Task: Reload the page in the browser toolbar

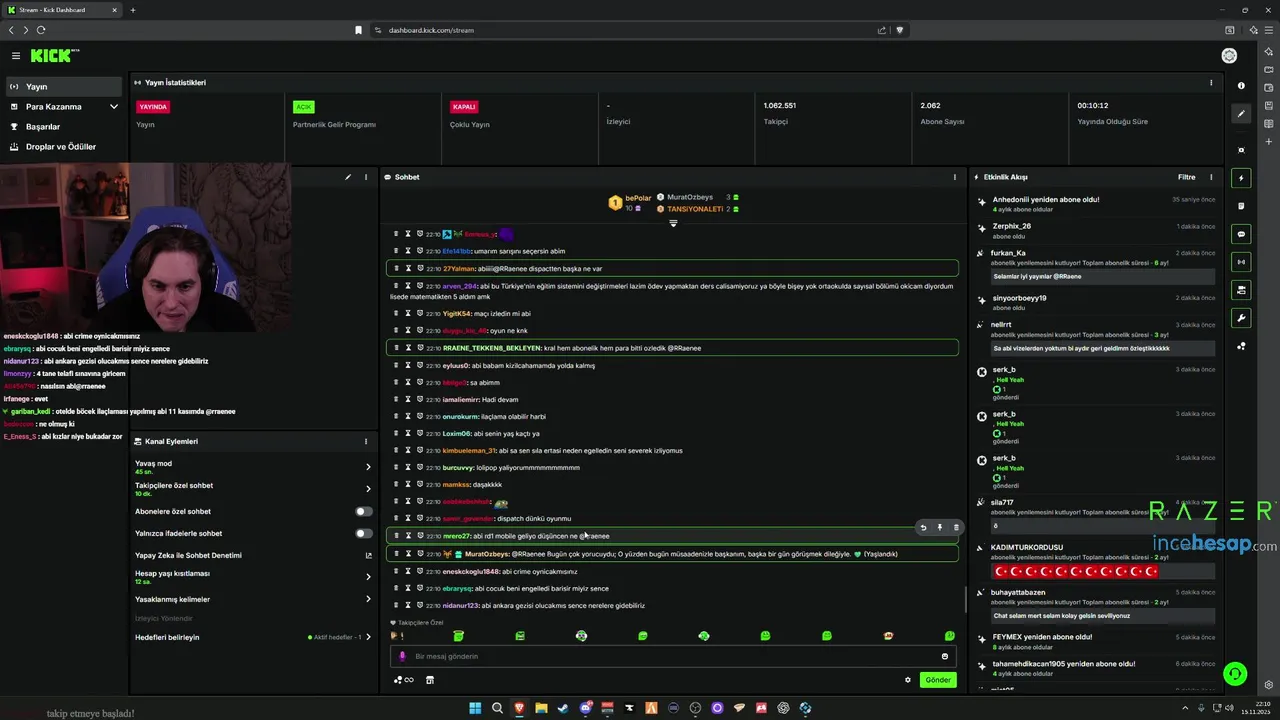Action: tap(42, 30)
